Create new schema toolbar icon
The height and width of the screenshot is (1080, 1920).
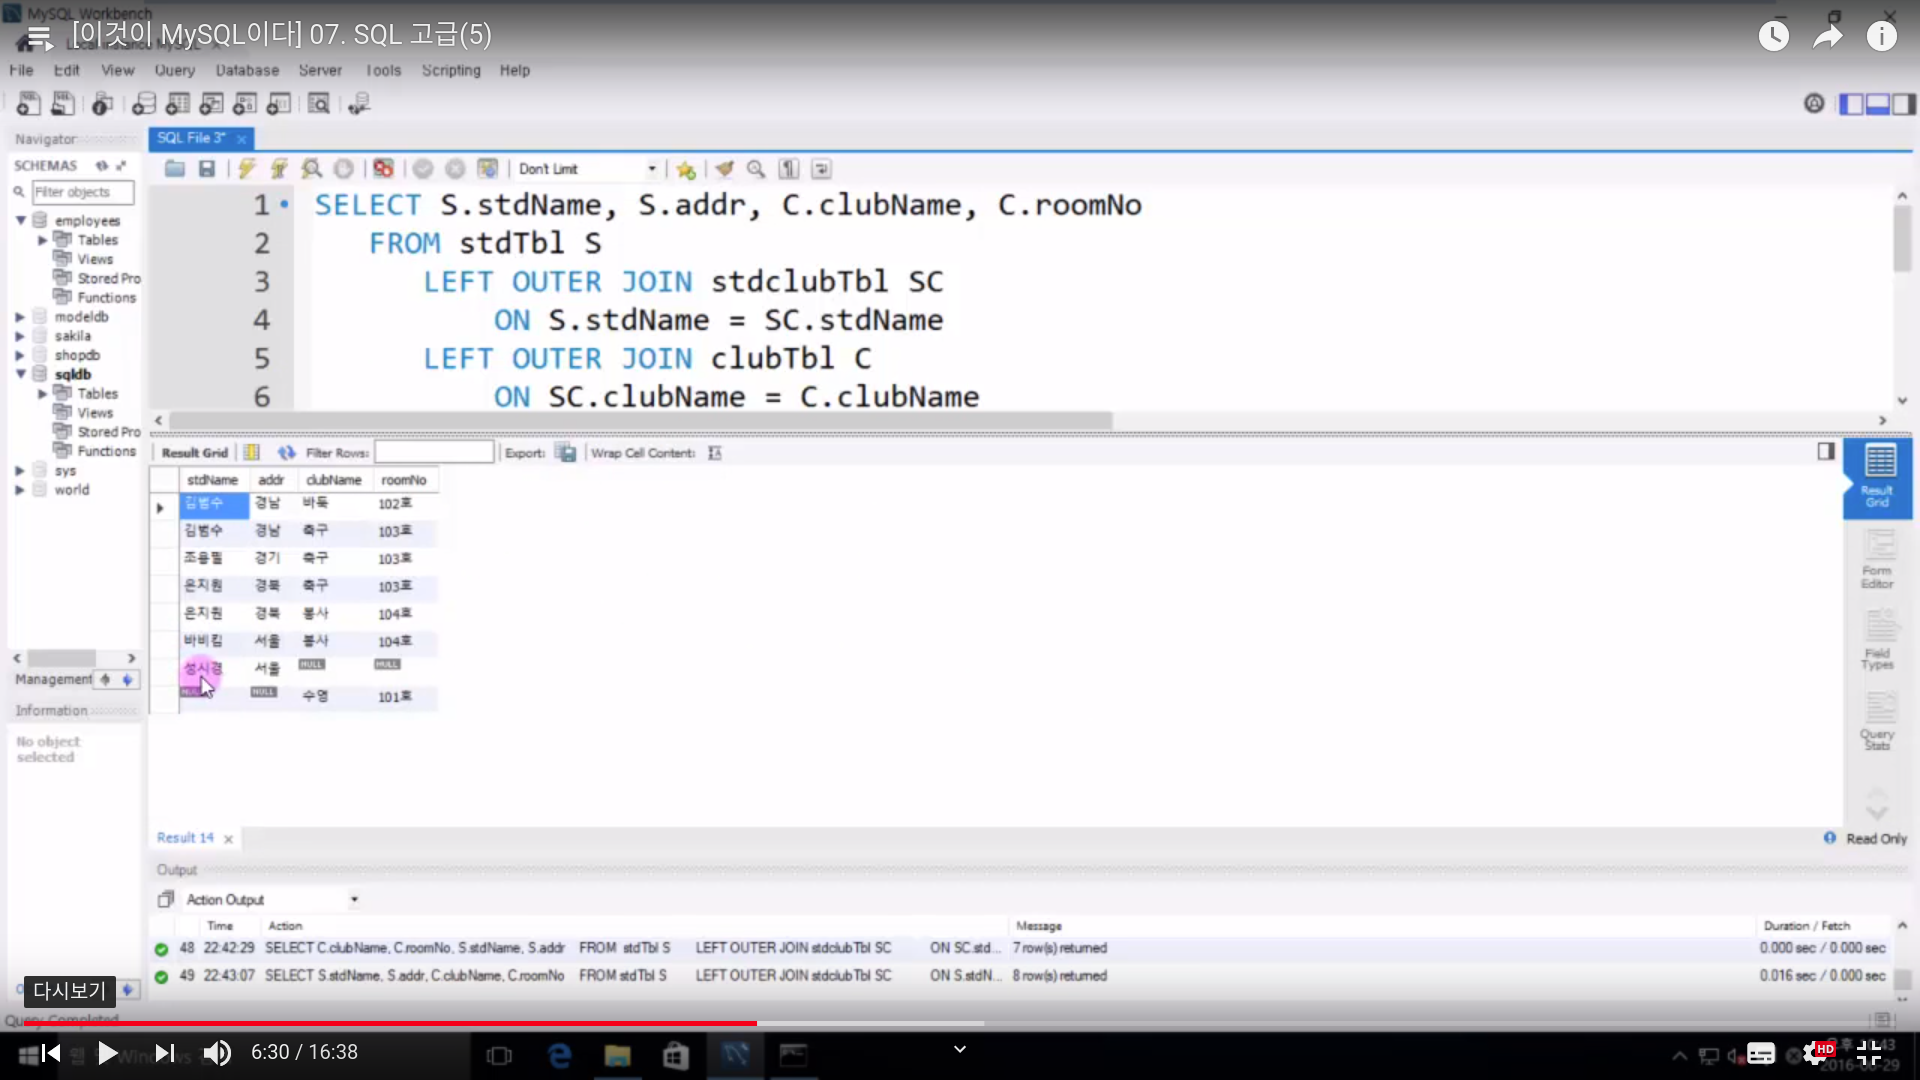tap(144, 103)
